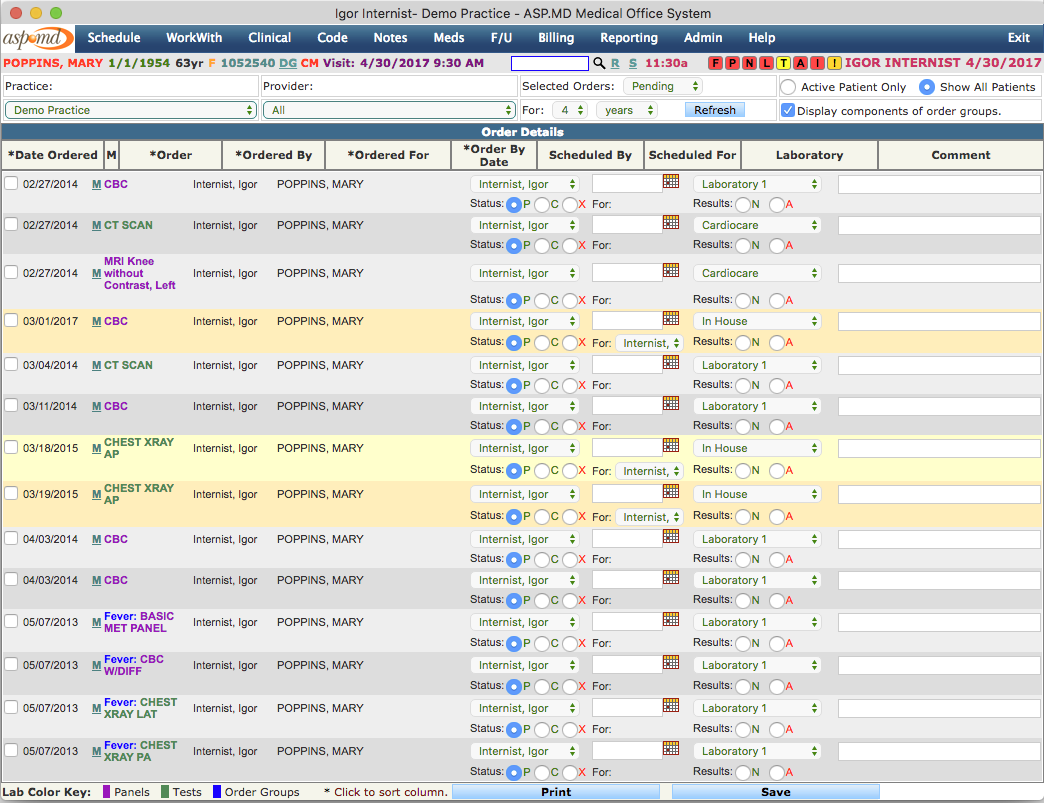The height and width of the screenshot is (803, 1044).
Task: Click the red L alert badge
Action: click(766, 63)
